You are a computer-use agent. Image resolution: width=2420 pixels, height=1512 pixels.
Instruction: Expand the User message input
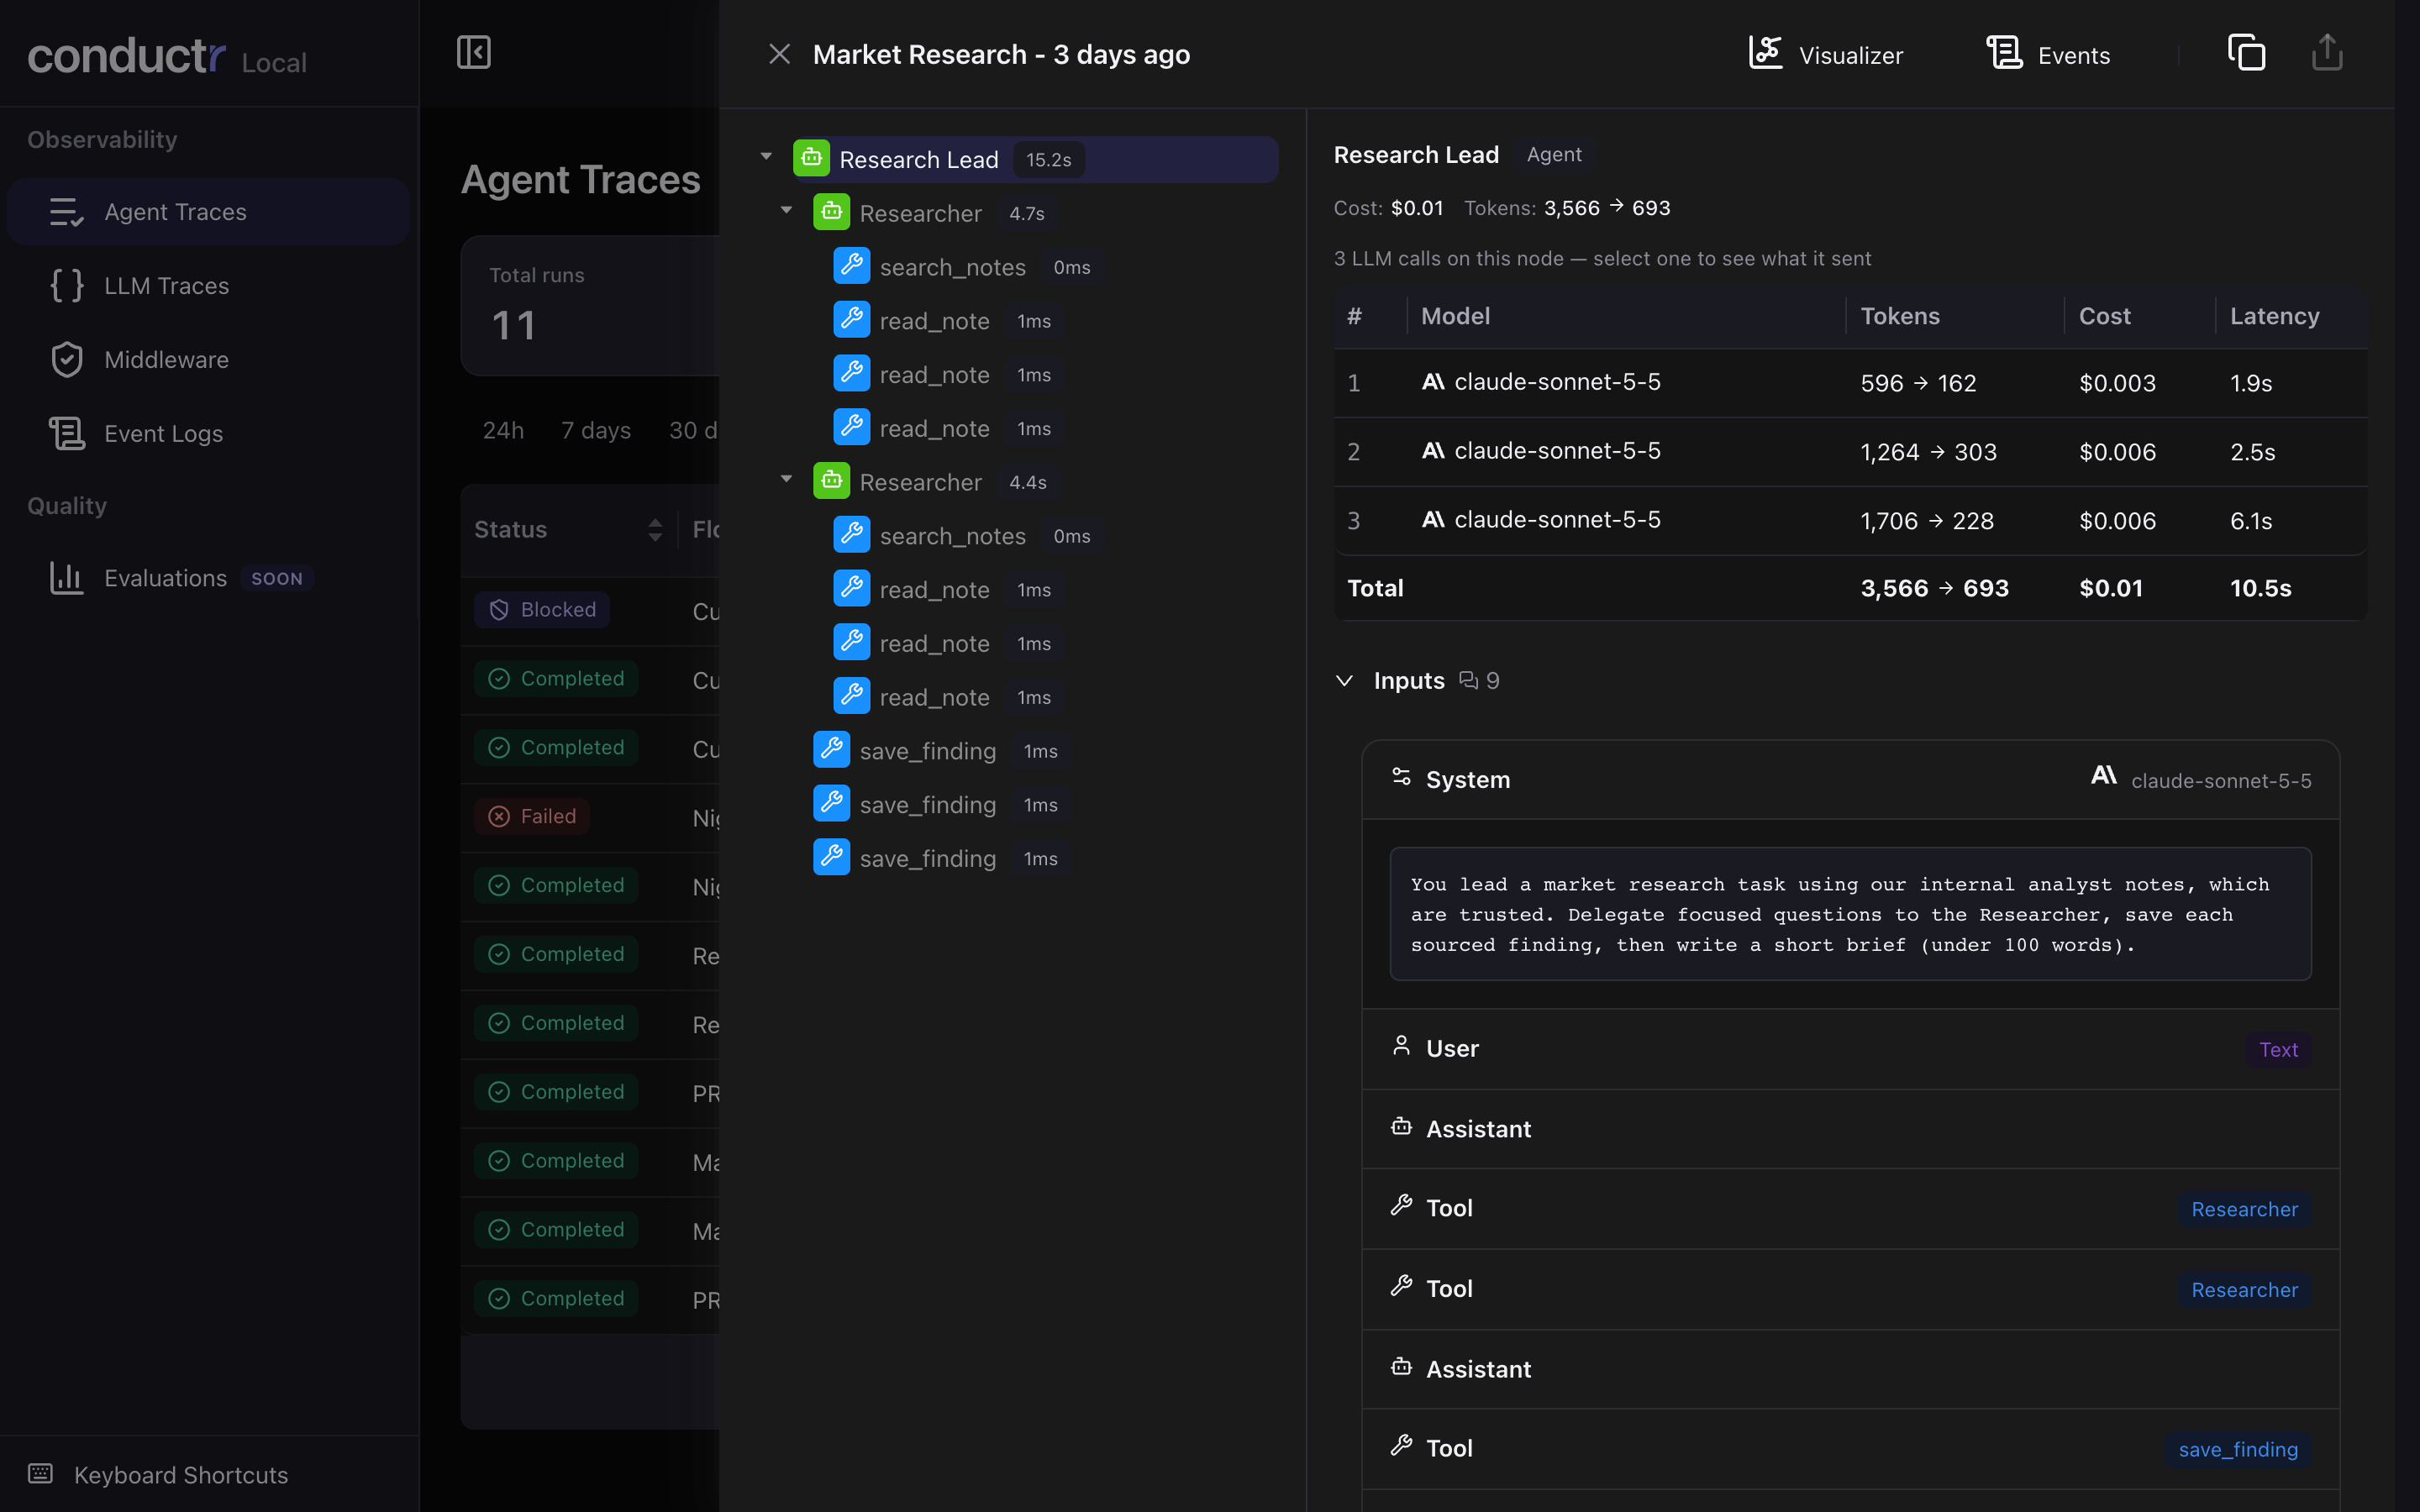pyautogui.click(x=1850, y=1049)
